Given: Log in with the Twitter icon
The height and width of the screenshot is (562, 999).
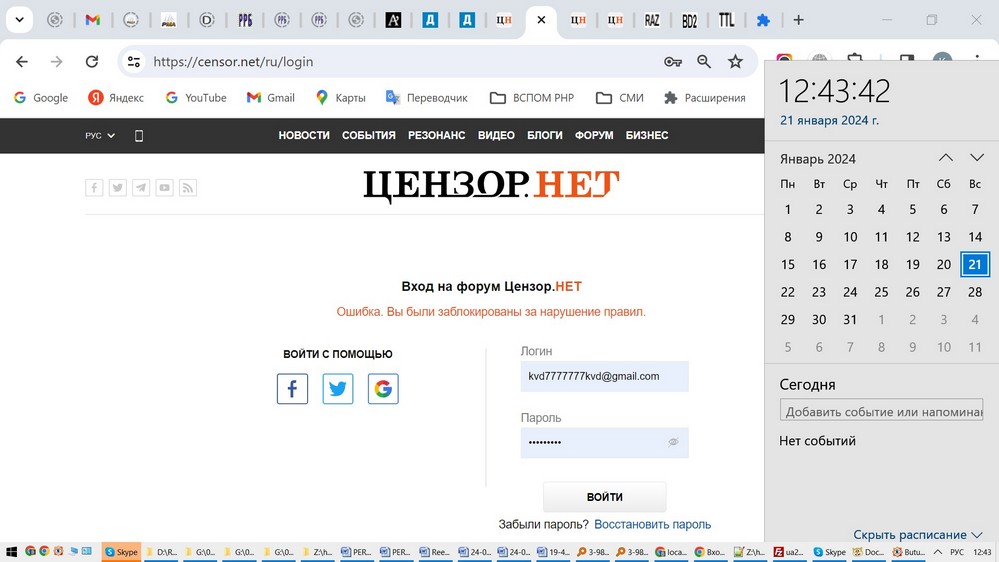Looking at the screenshot, I should click(338, 389).
